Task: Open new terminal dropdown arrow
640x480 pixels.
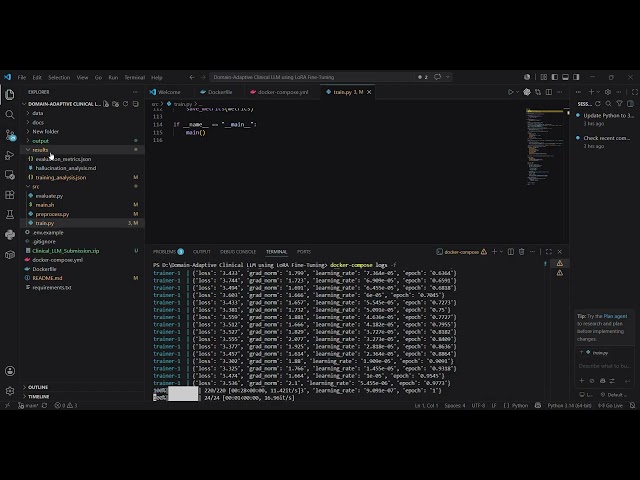Action: (x=501, y=252)
